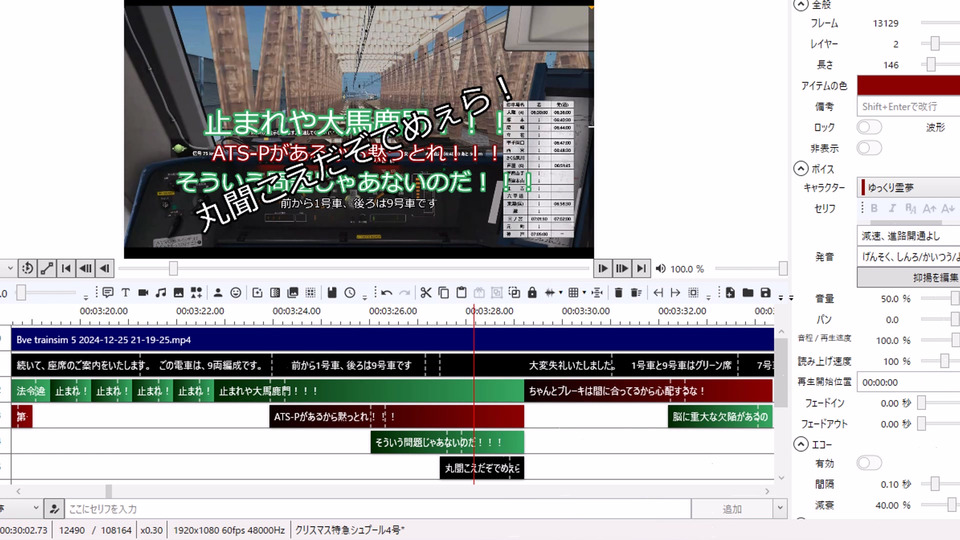Click the 抑揚を編集 button
Image resolution: width=960 pixels, height=540 pixels.
click(909, 277)
